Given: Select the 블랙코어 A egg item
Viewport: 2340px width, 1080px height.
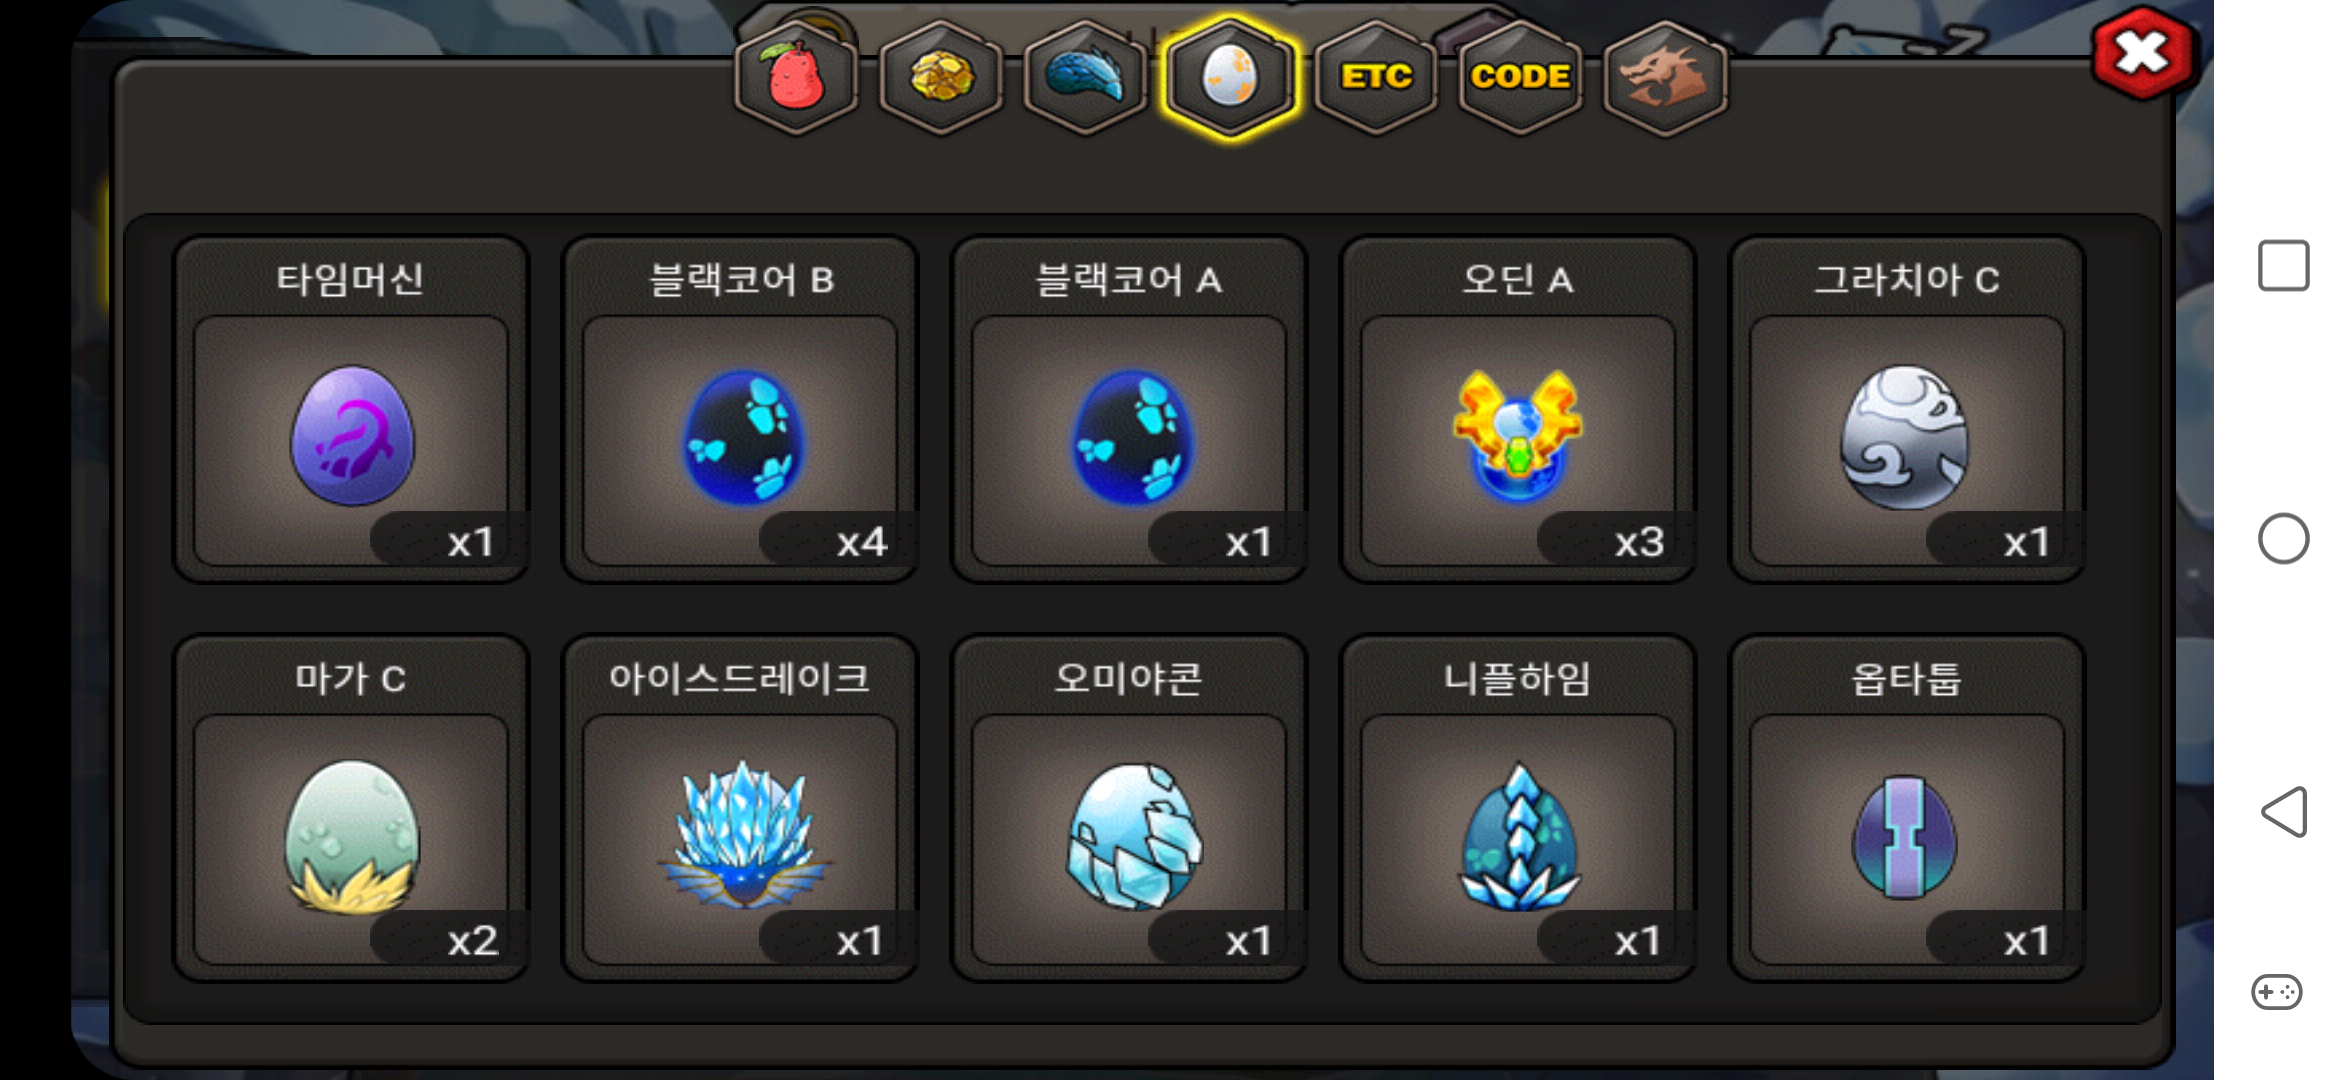Looking at the screenshot, I should tap(1129, 409).
